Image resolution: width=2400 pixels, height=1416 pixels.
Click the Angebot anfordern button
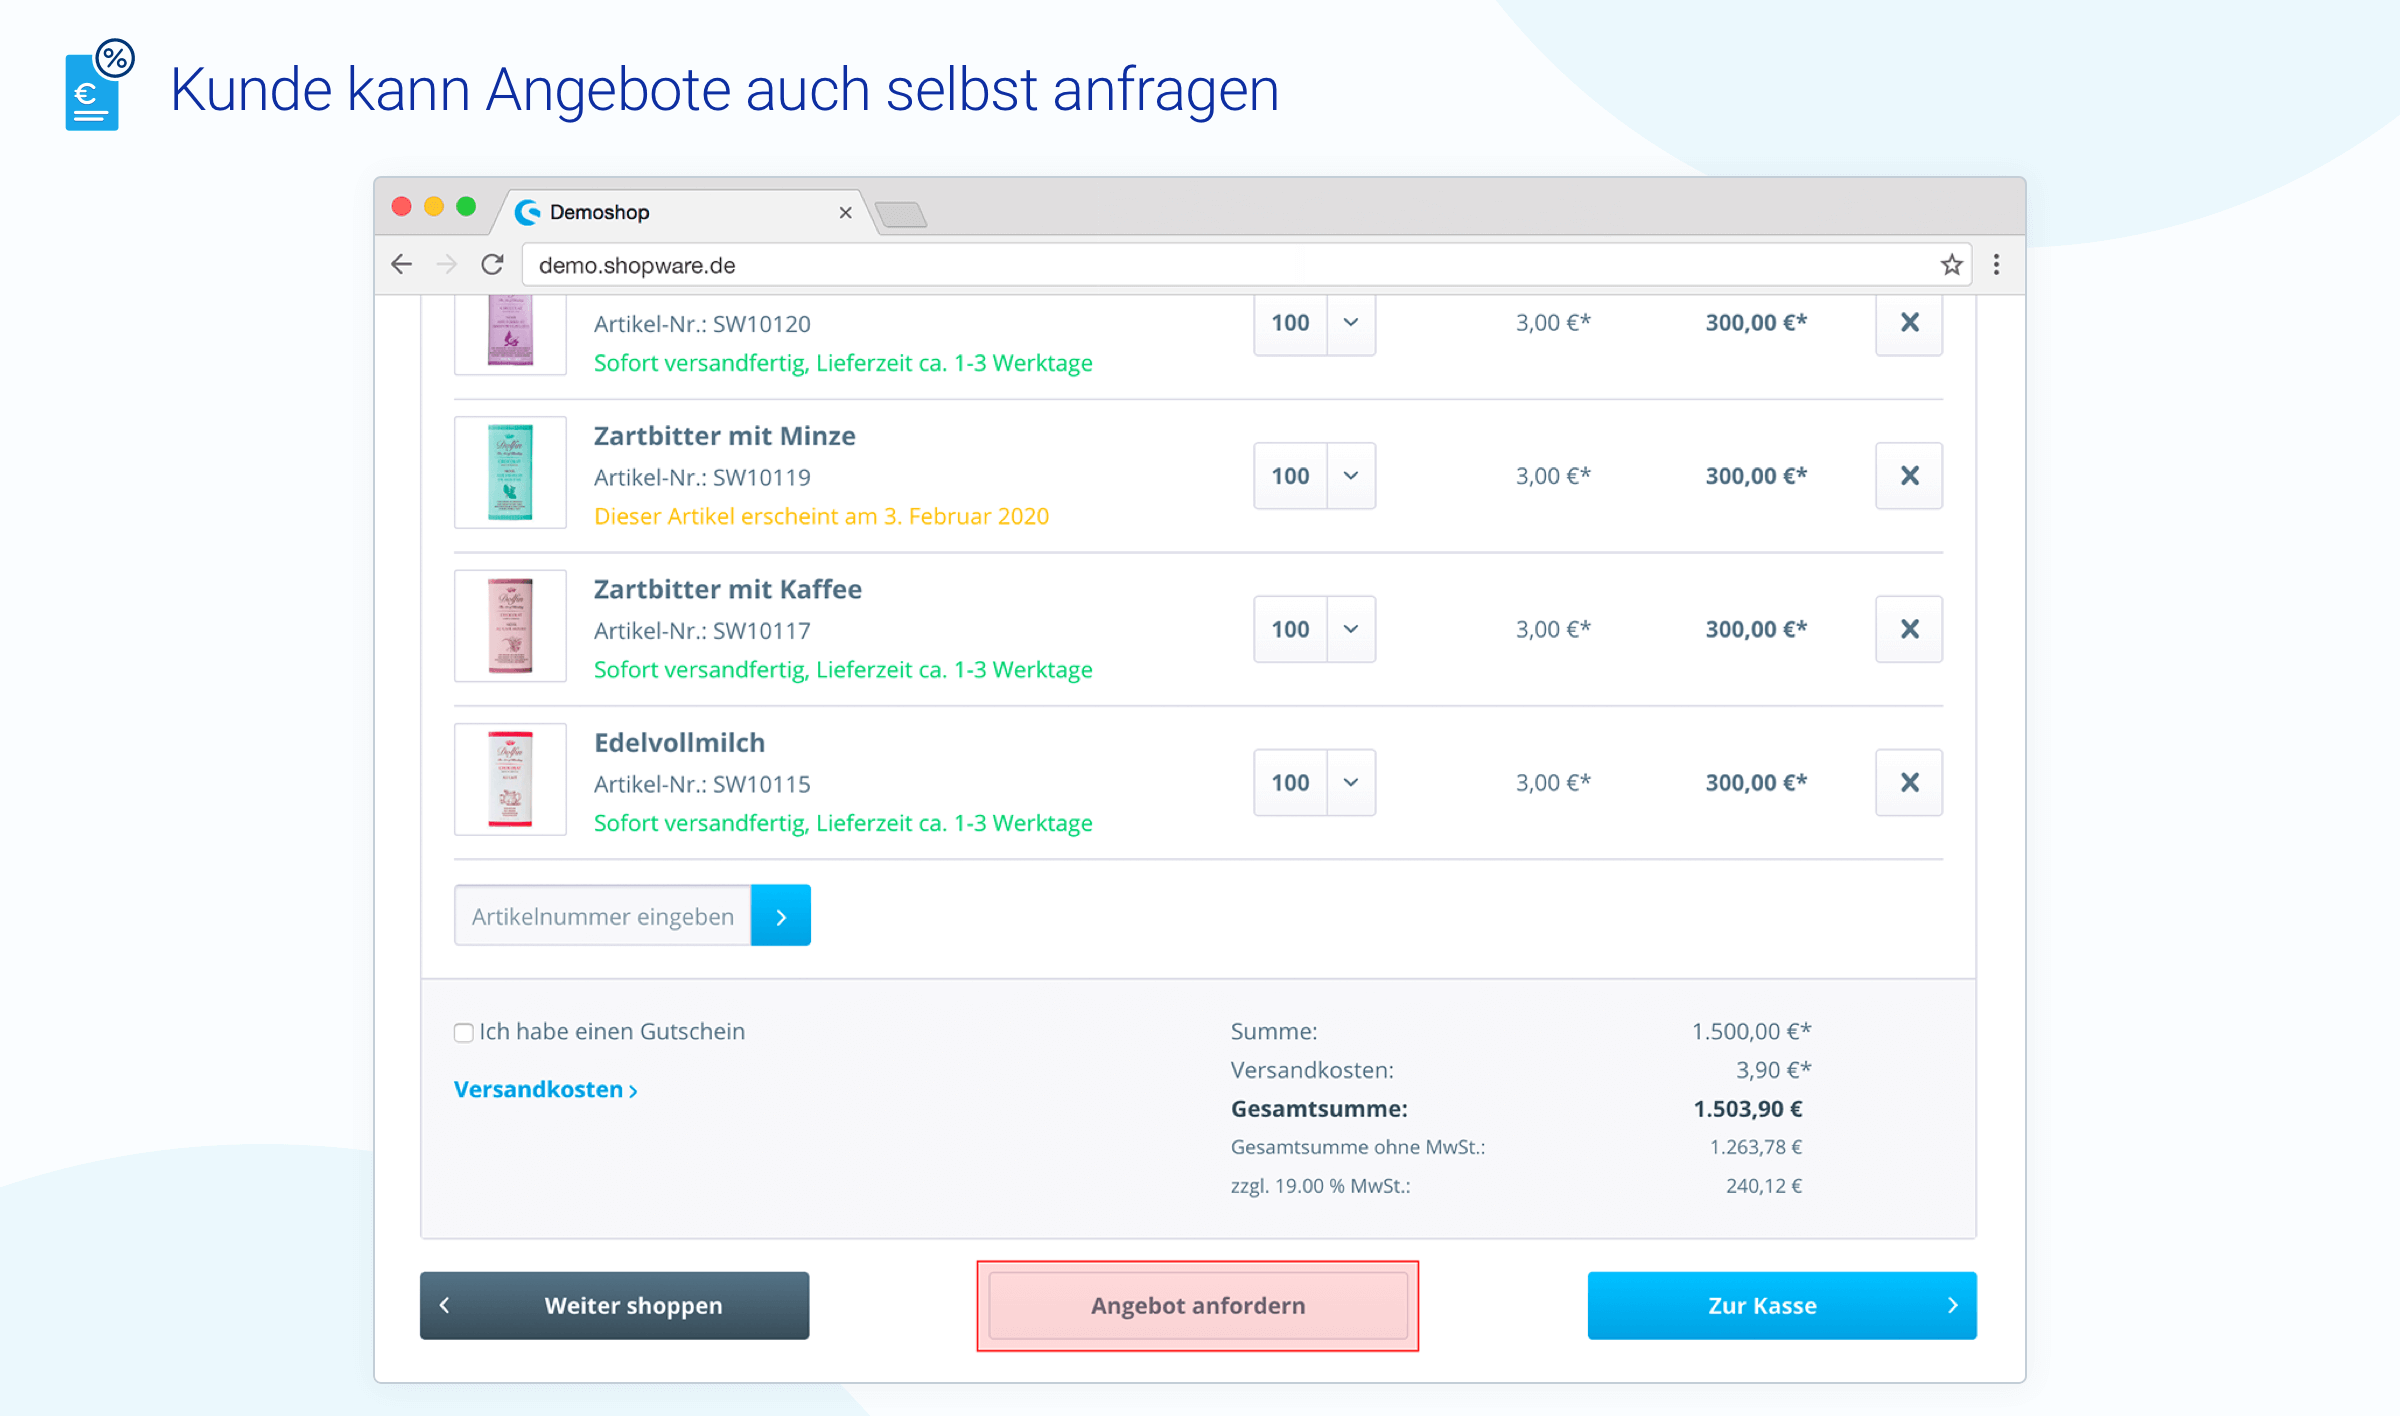click(x=1198, y=1305)
